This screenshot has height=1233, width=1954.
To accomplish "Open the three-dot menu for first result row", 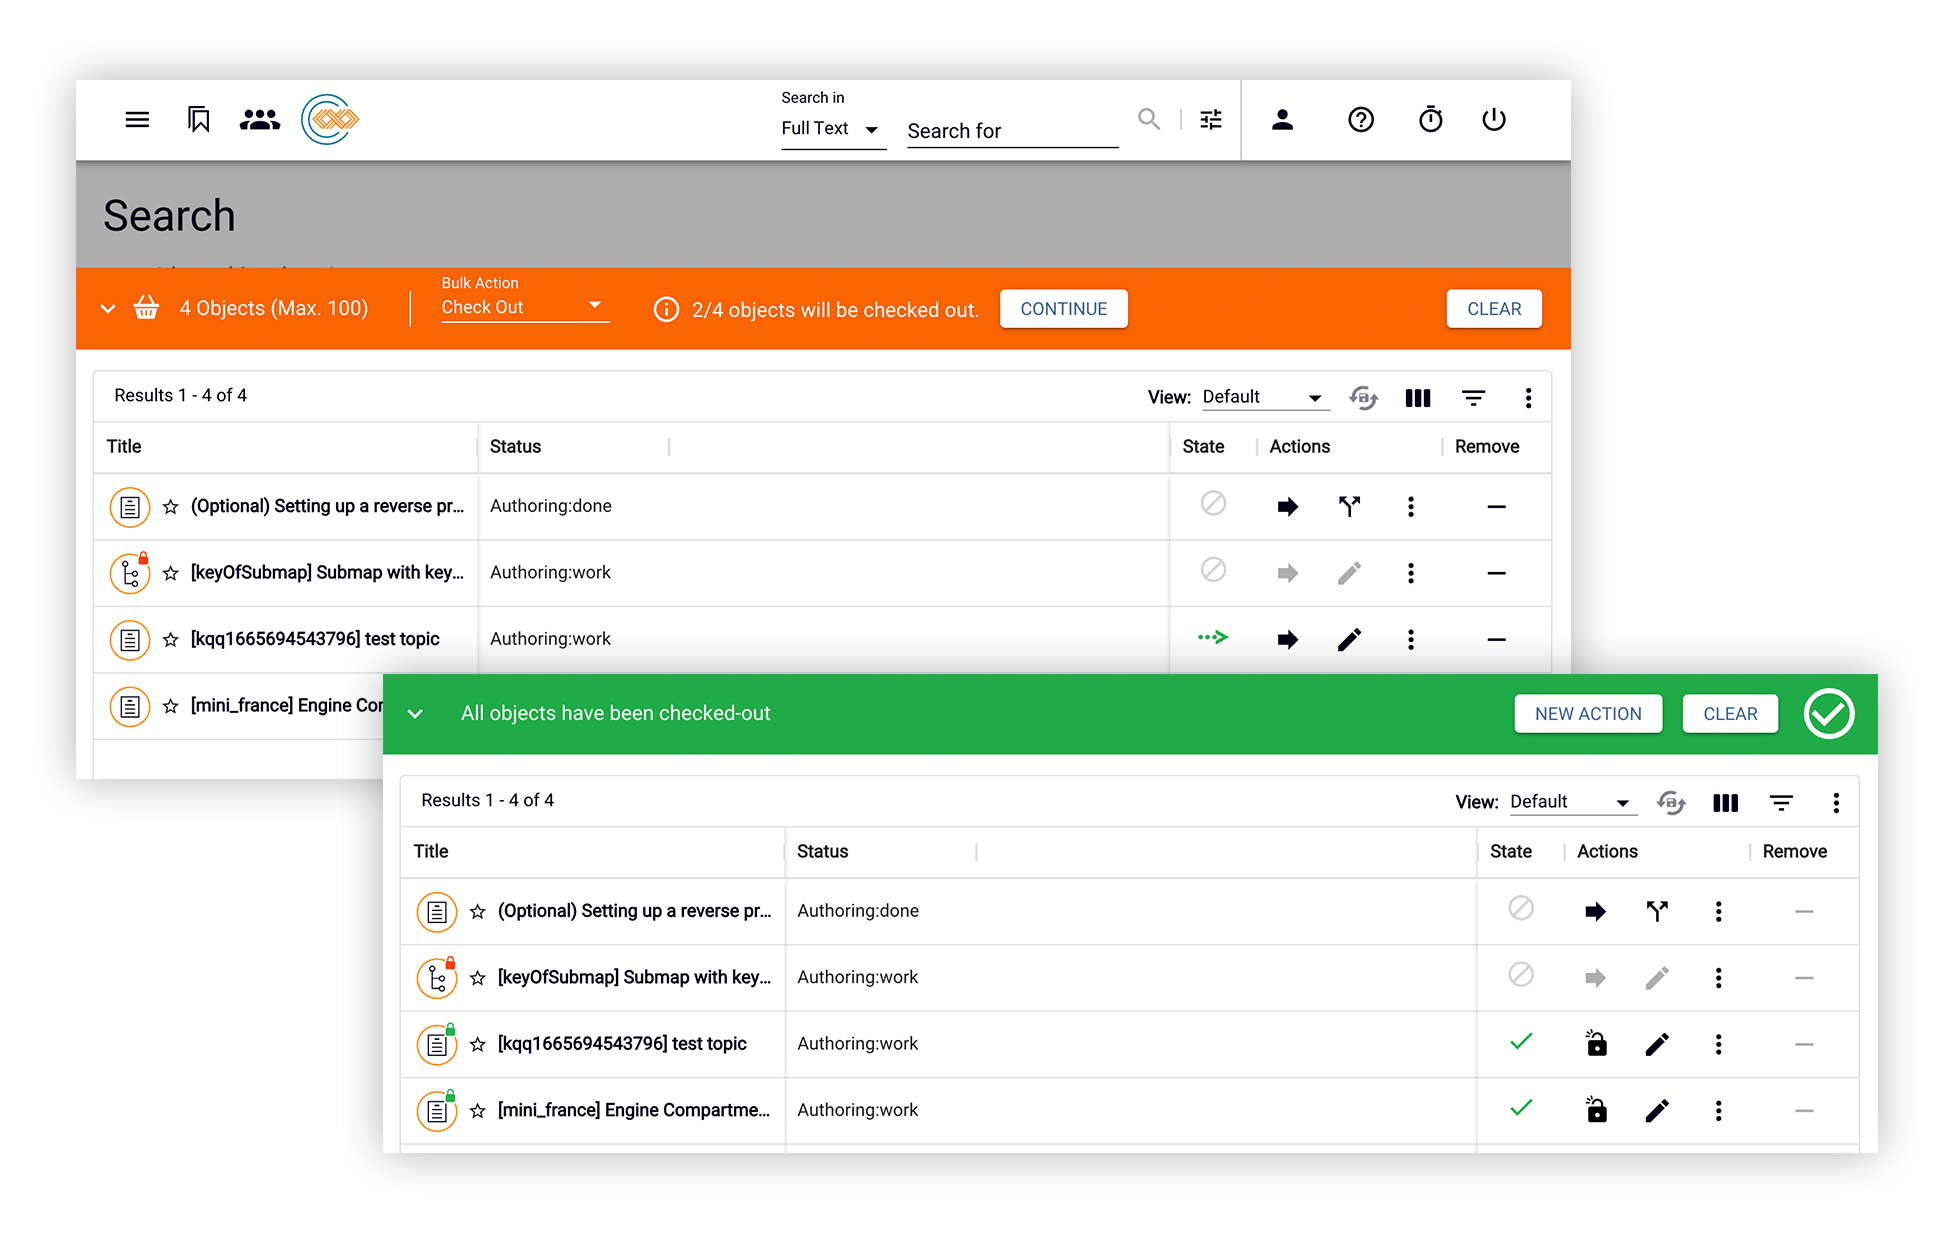I will click(1410, 507).
